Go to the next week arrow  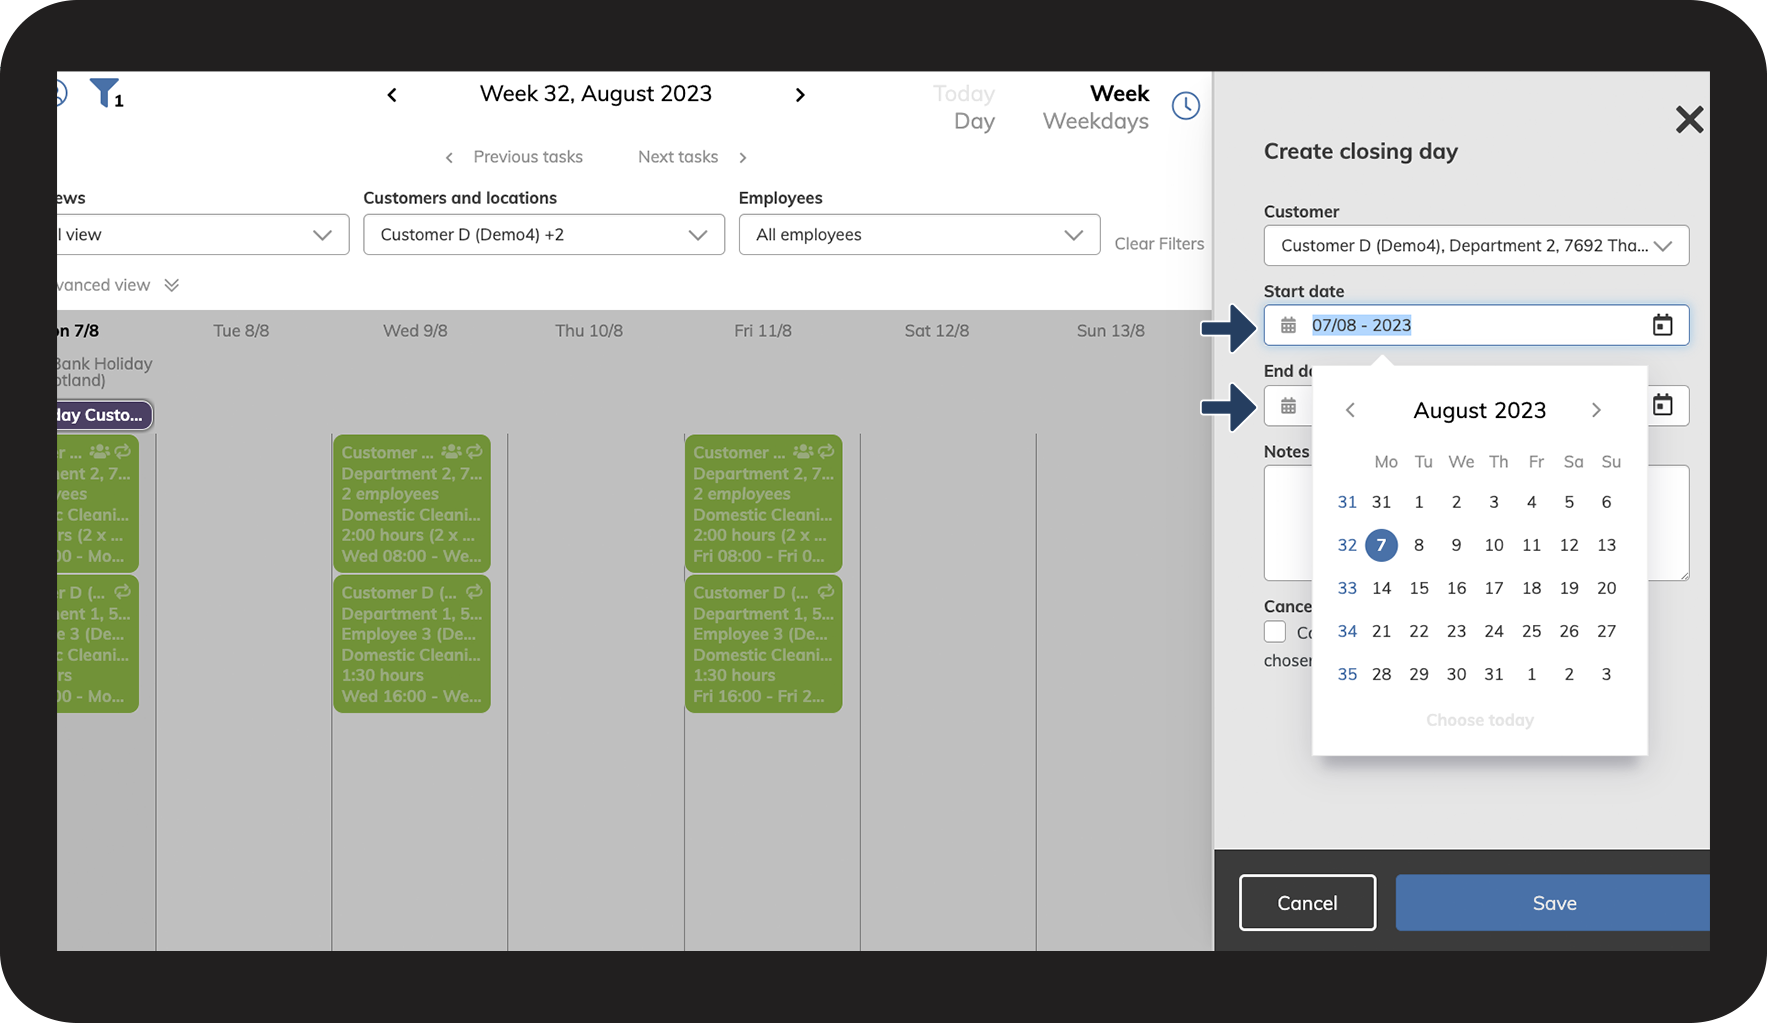point(800,95)
